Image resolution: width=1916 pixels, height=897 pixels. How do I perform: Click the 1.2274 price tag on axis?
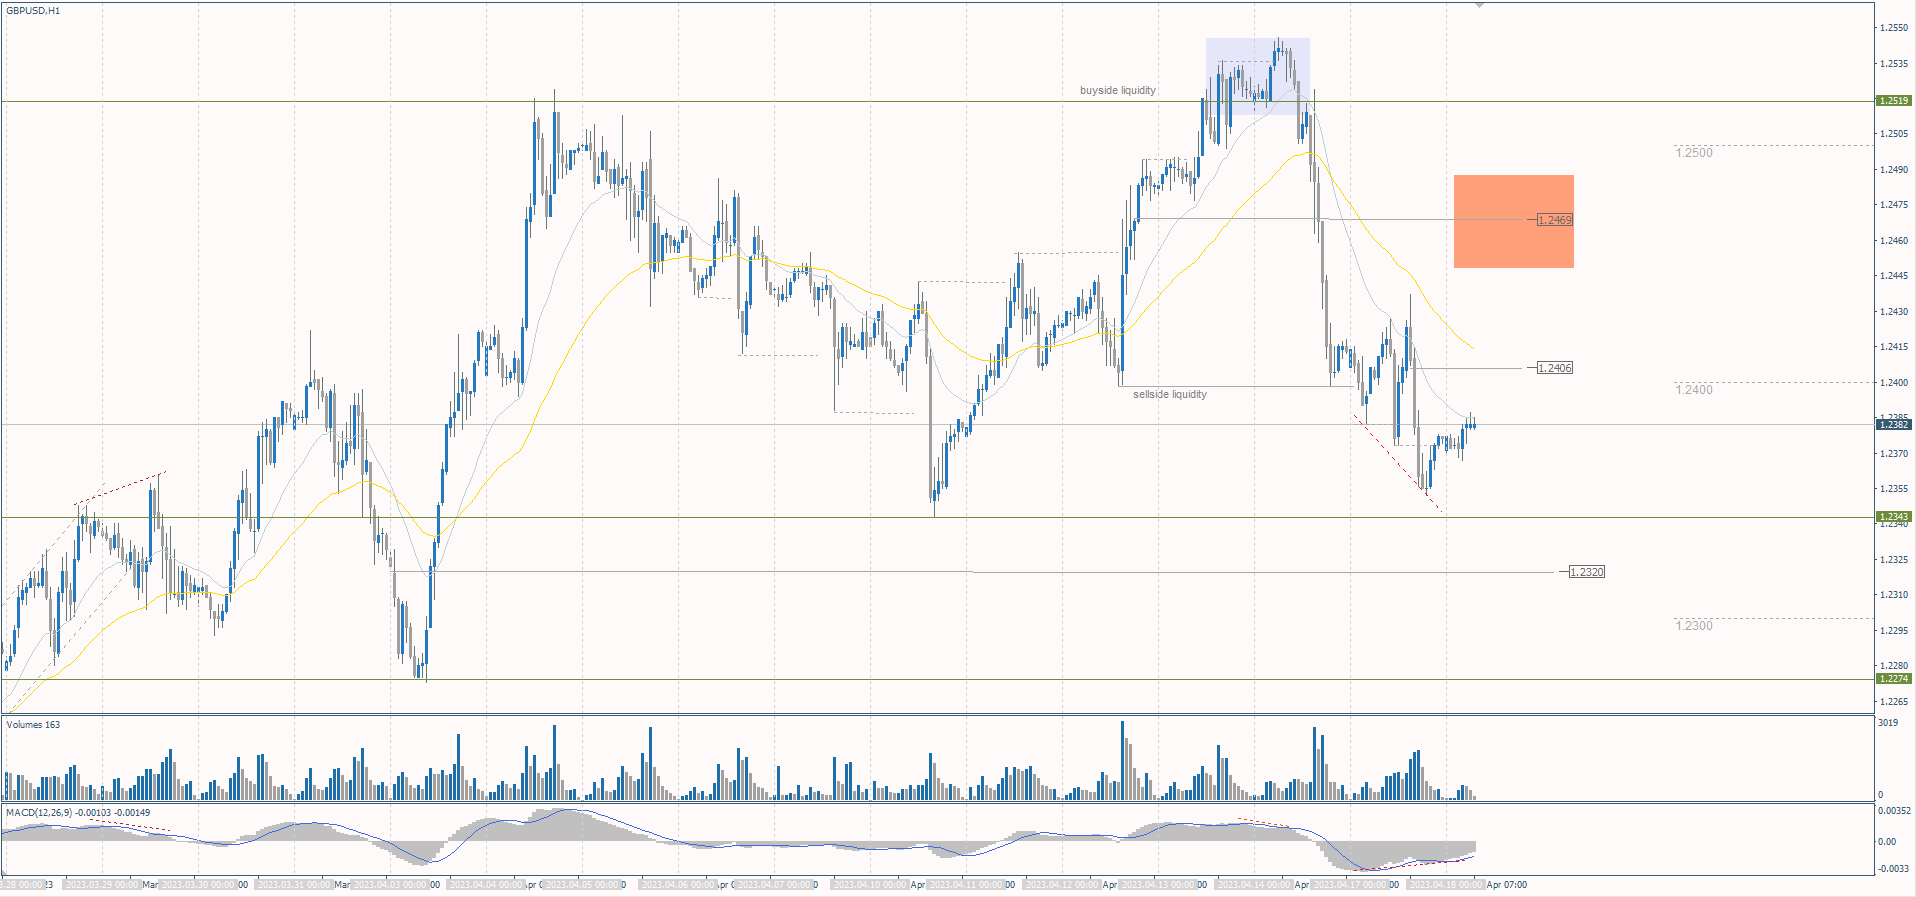[1894, 679]
